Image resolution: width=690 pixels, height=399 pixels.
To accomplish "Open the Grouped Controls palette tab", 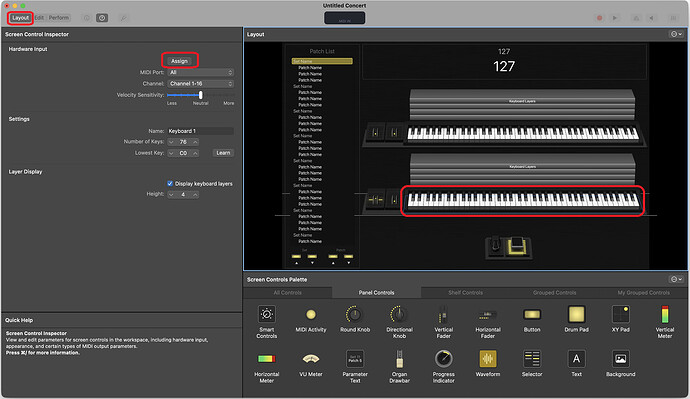I will tap(554, 293).
